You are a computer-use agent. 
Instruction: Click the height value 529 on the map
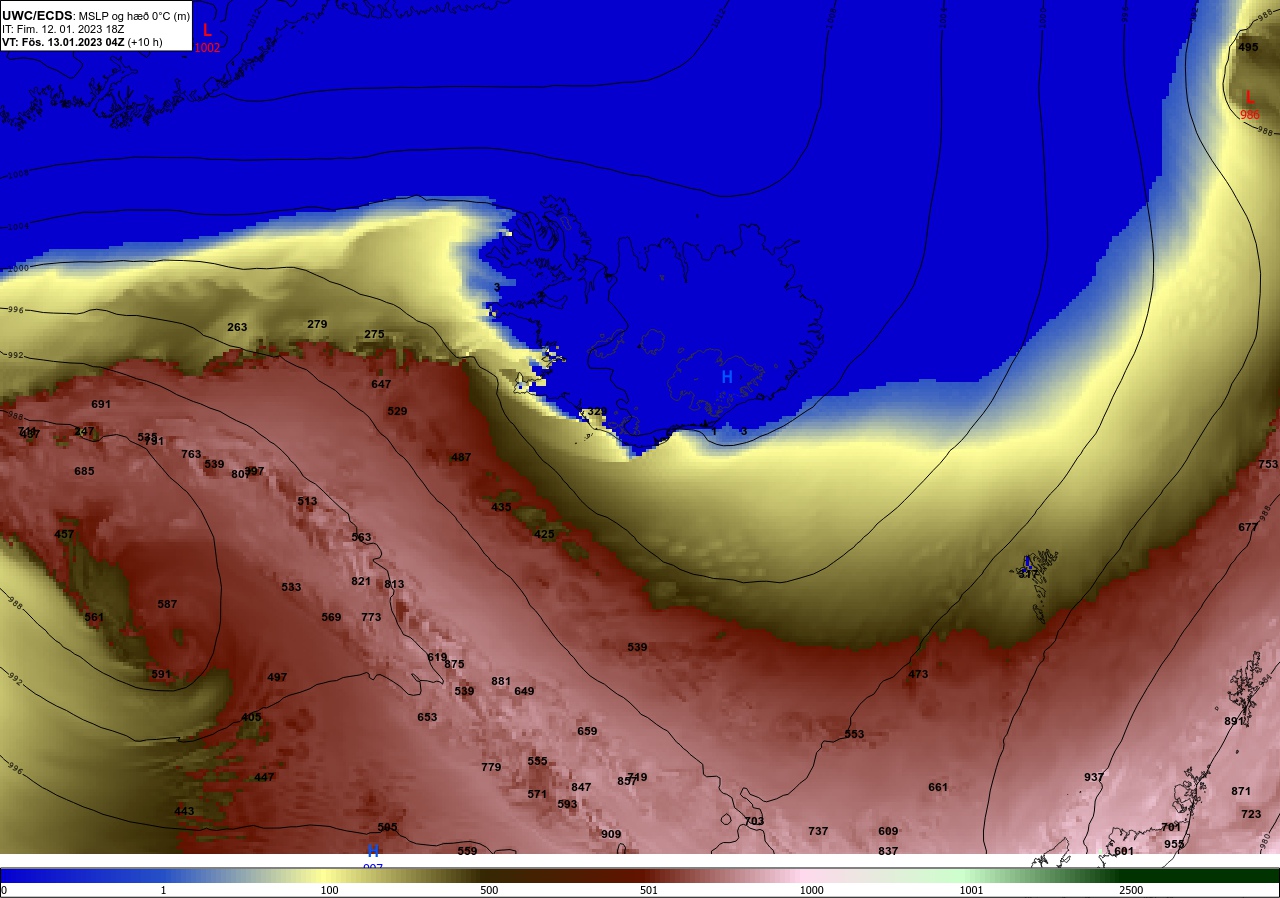pyautogui.click(x=397, y=412)
